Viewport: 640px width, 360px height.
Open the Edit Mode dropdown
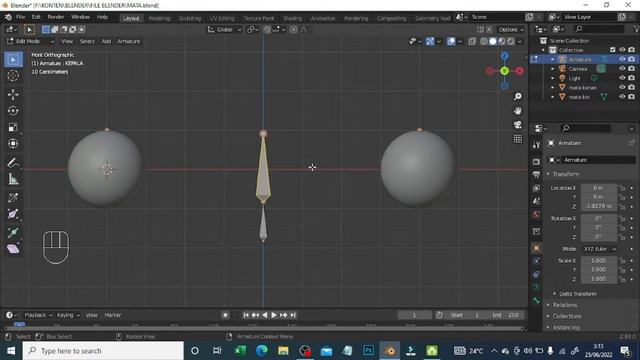pos(30,41)
